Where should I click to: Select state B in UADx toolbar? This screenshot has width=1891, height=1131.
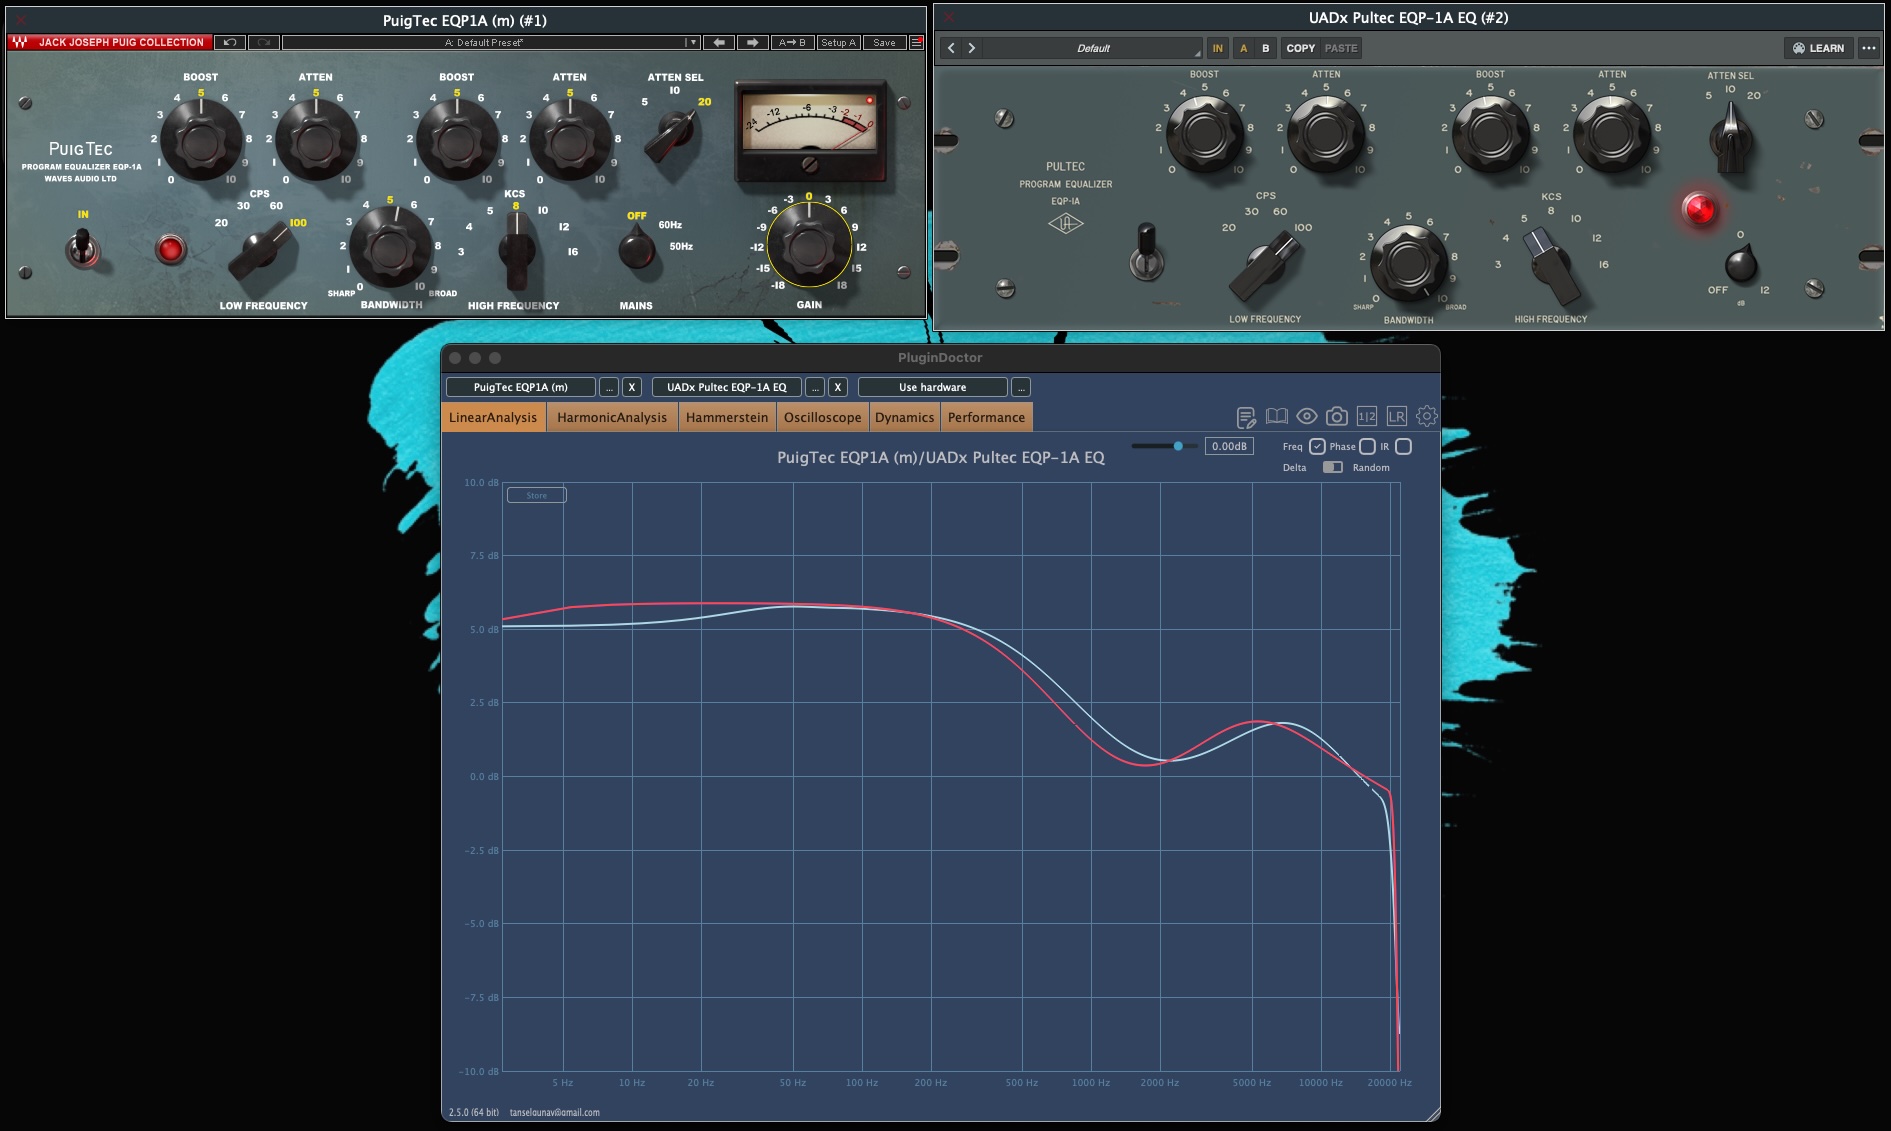tap(1265, 48)
